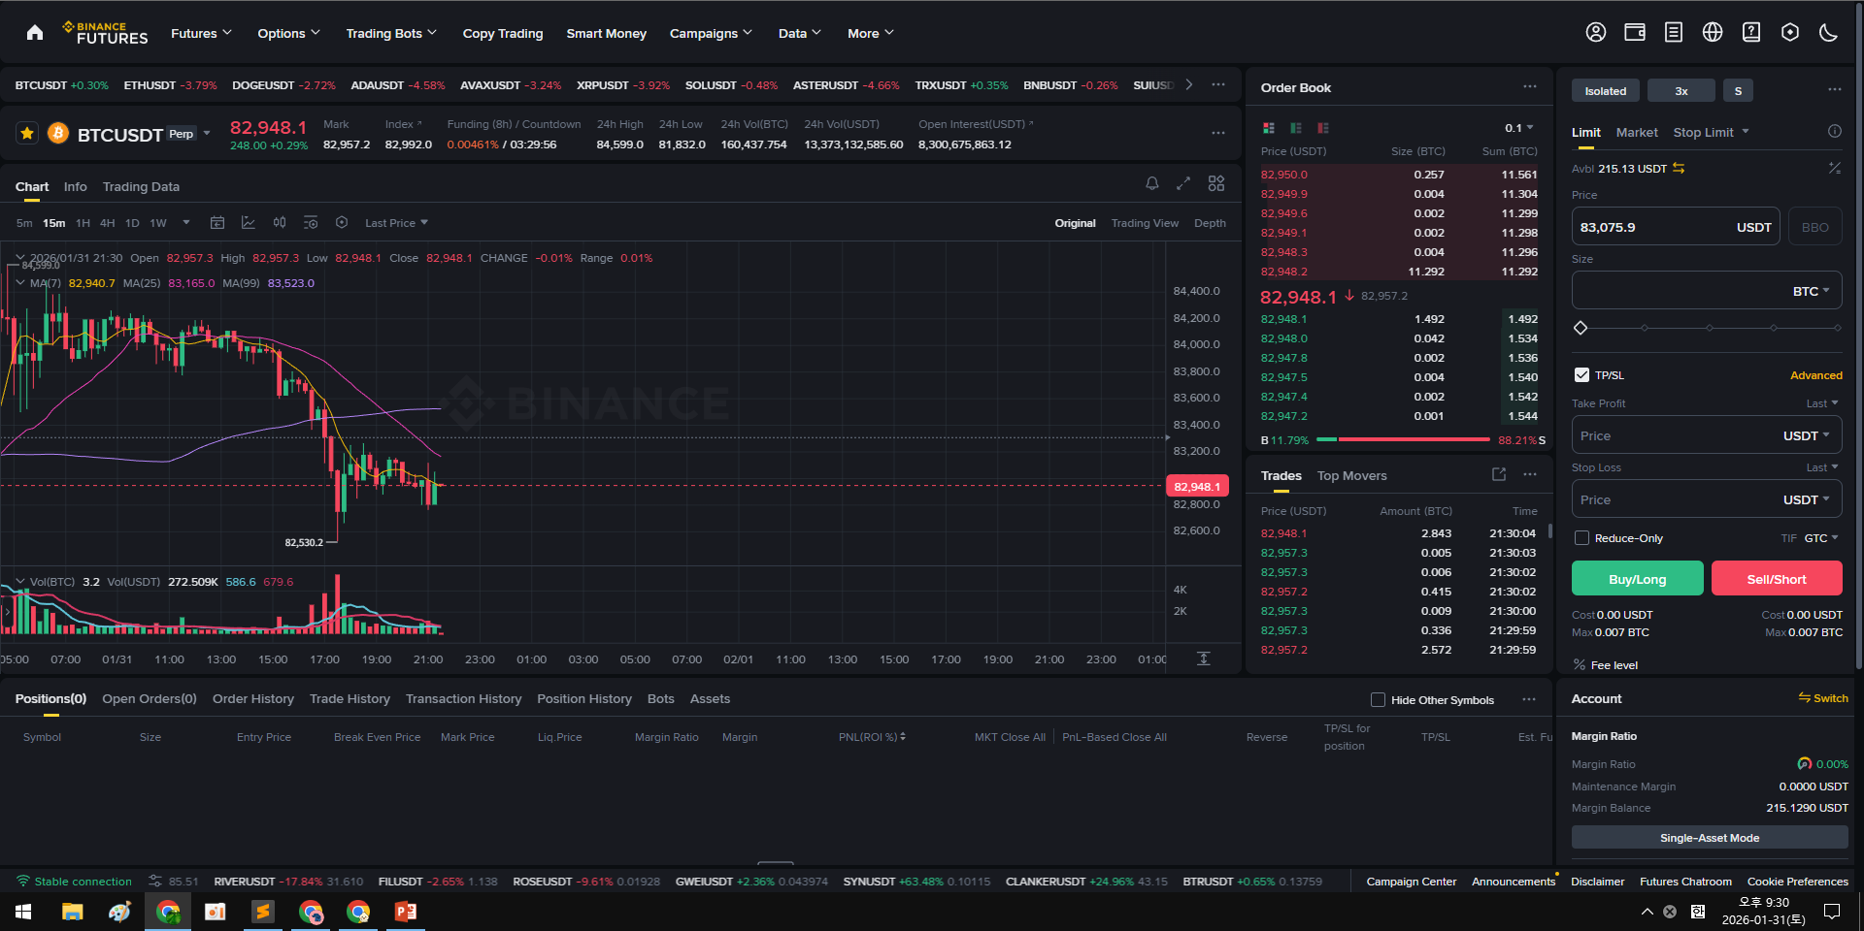1864x931 pixels.
Task: Open the Trading Data tab
Action: 141,187
